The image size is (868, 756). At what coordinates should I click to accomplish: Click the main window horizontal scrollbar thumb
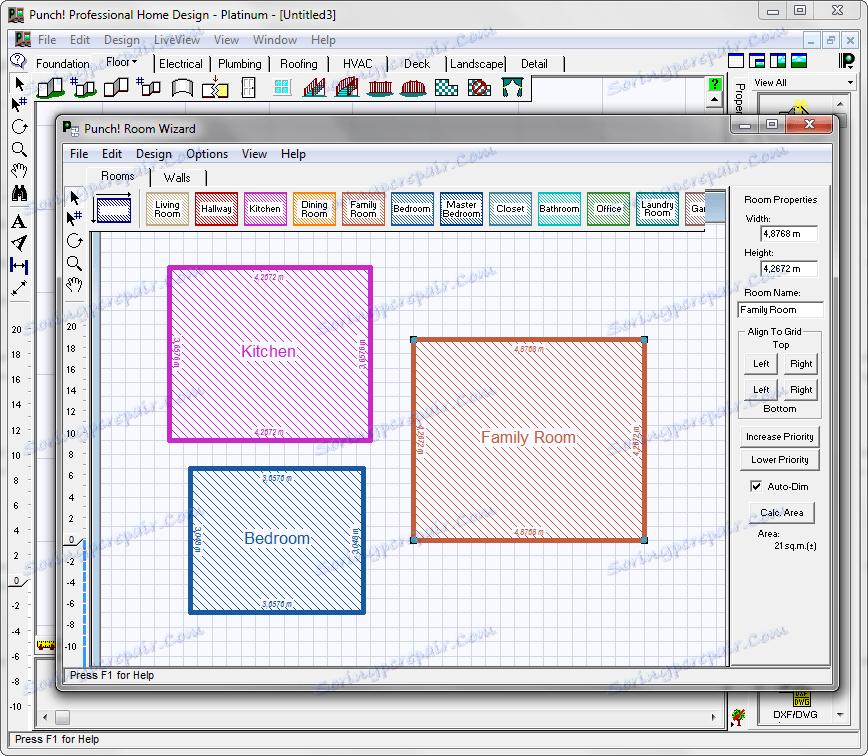point(63,717)
